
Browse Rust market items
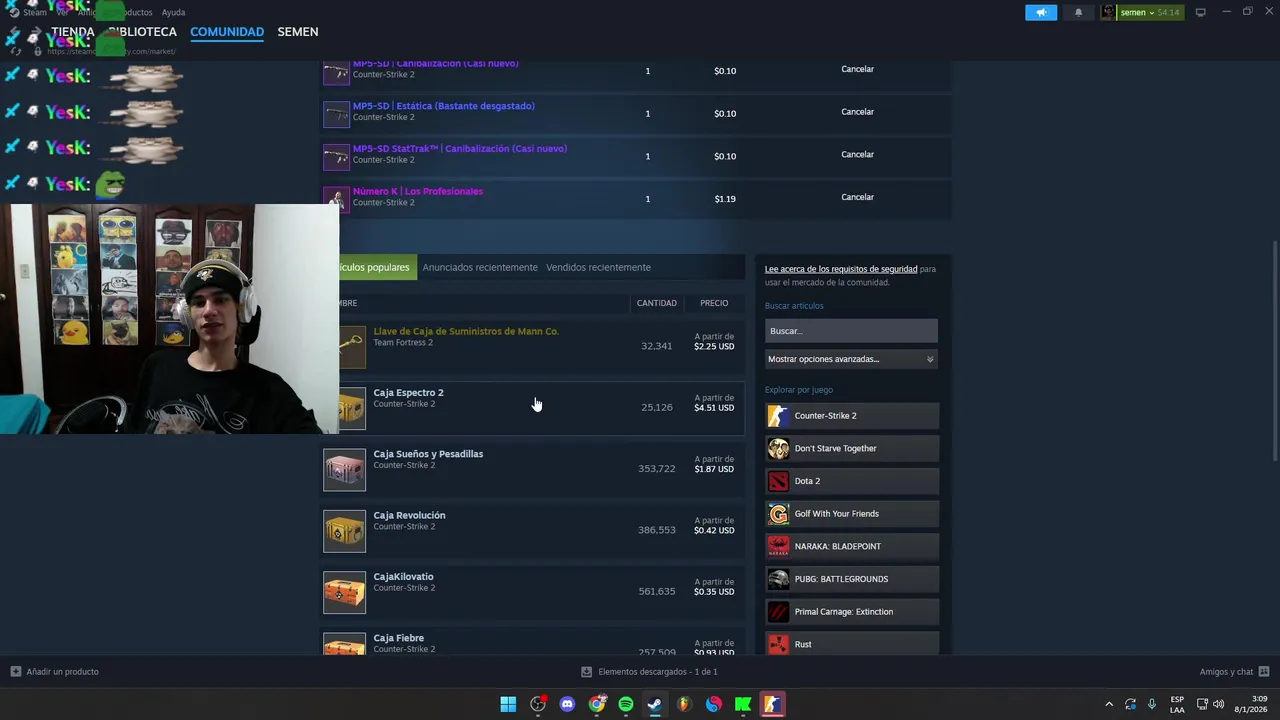[x=852, y=643]
